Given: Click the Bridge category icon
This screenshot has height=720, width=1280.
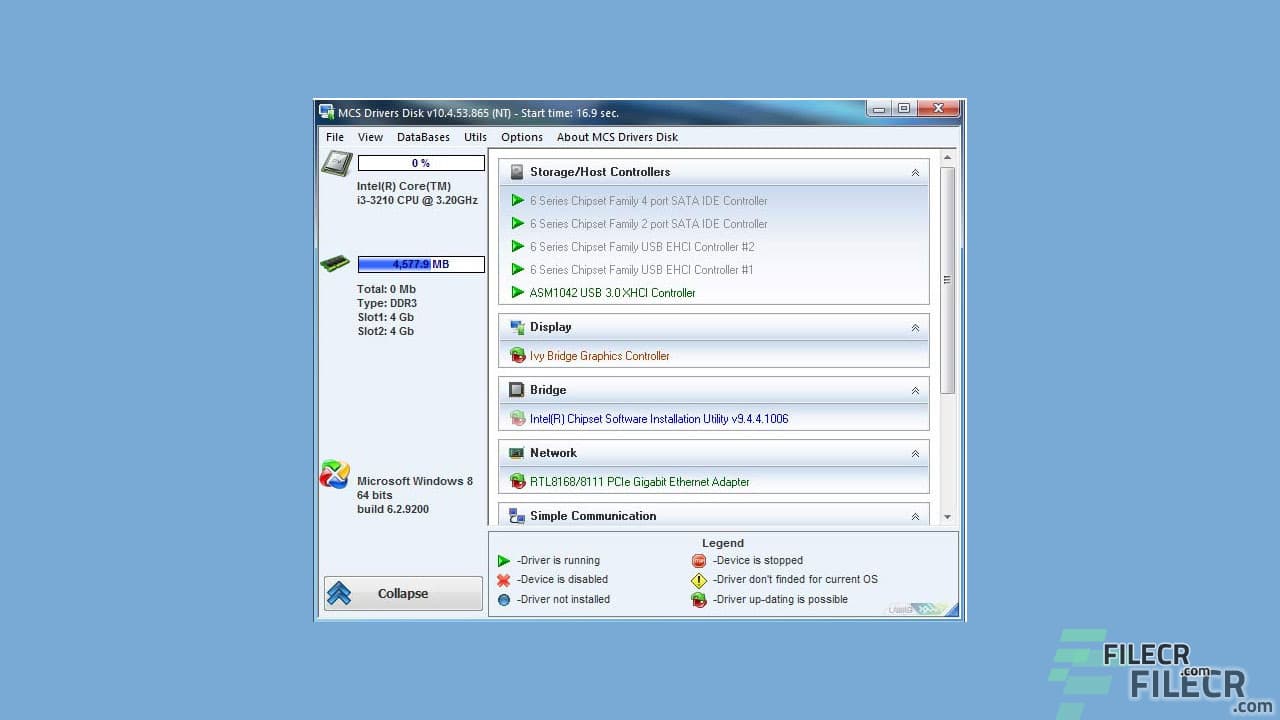Looking at the screenshot, I should (517, 390).
